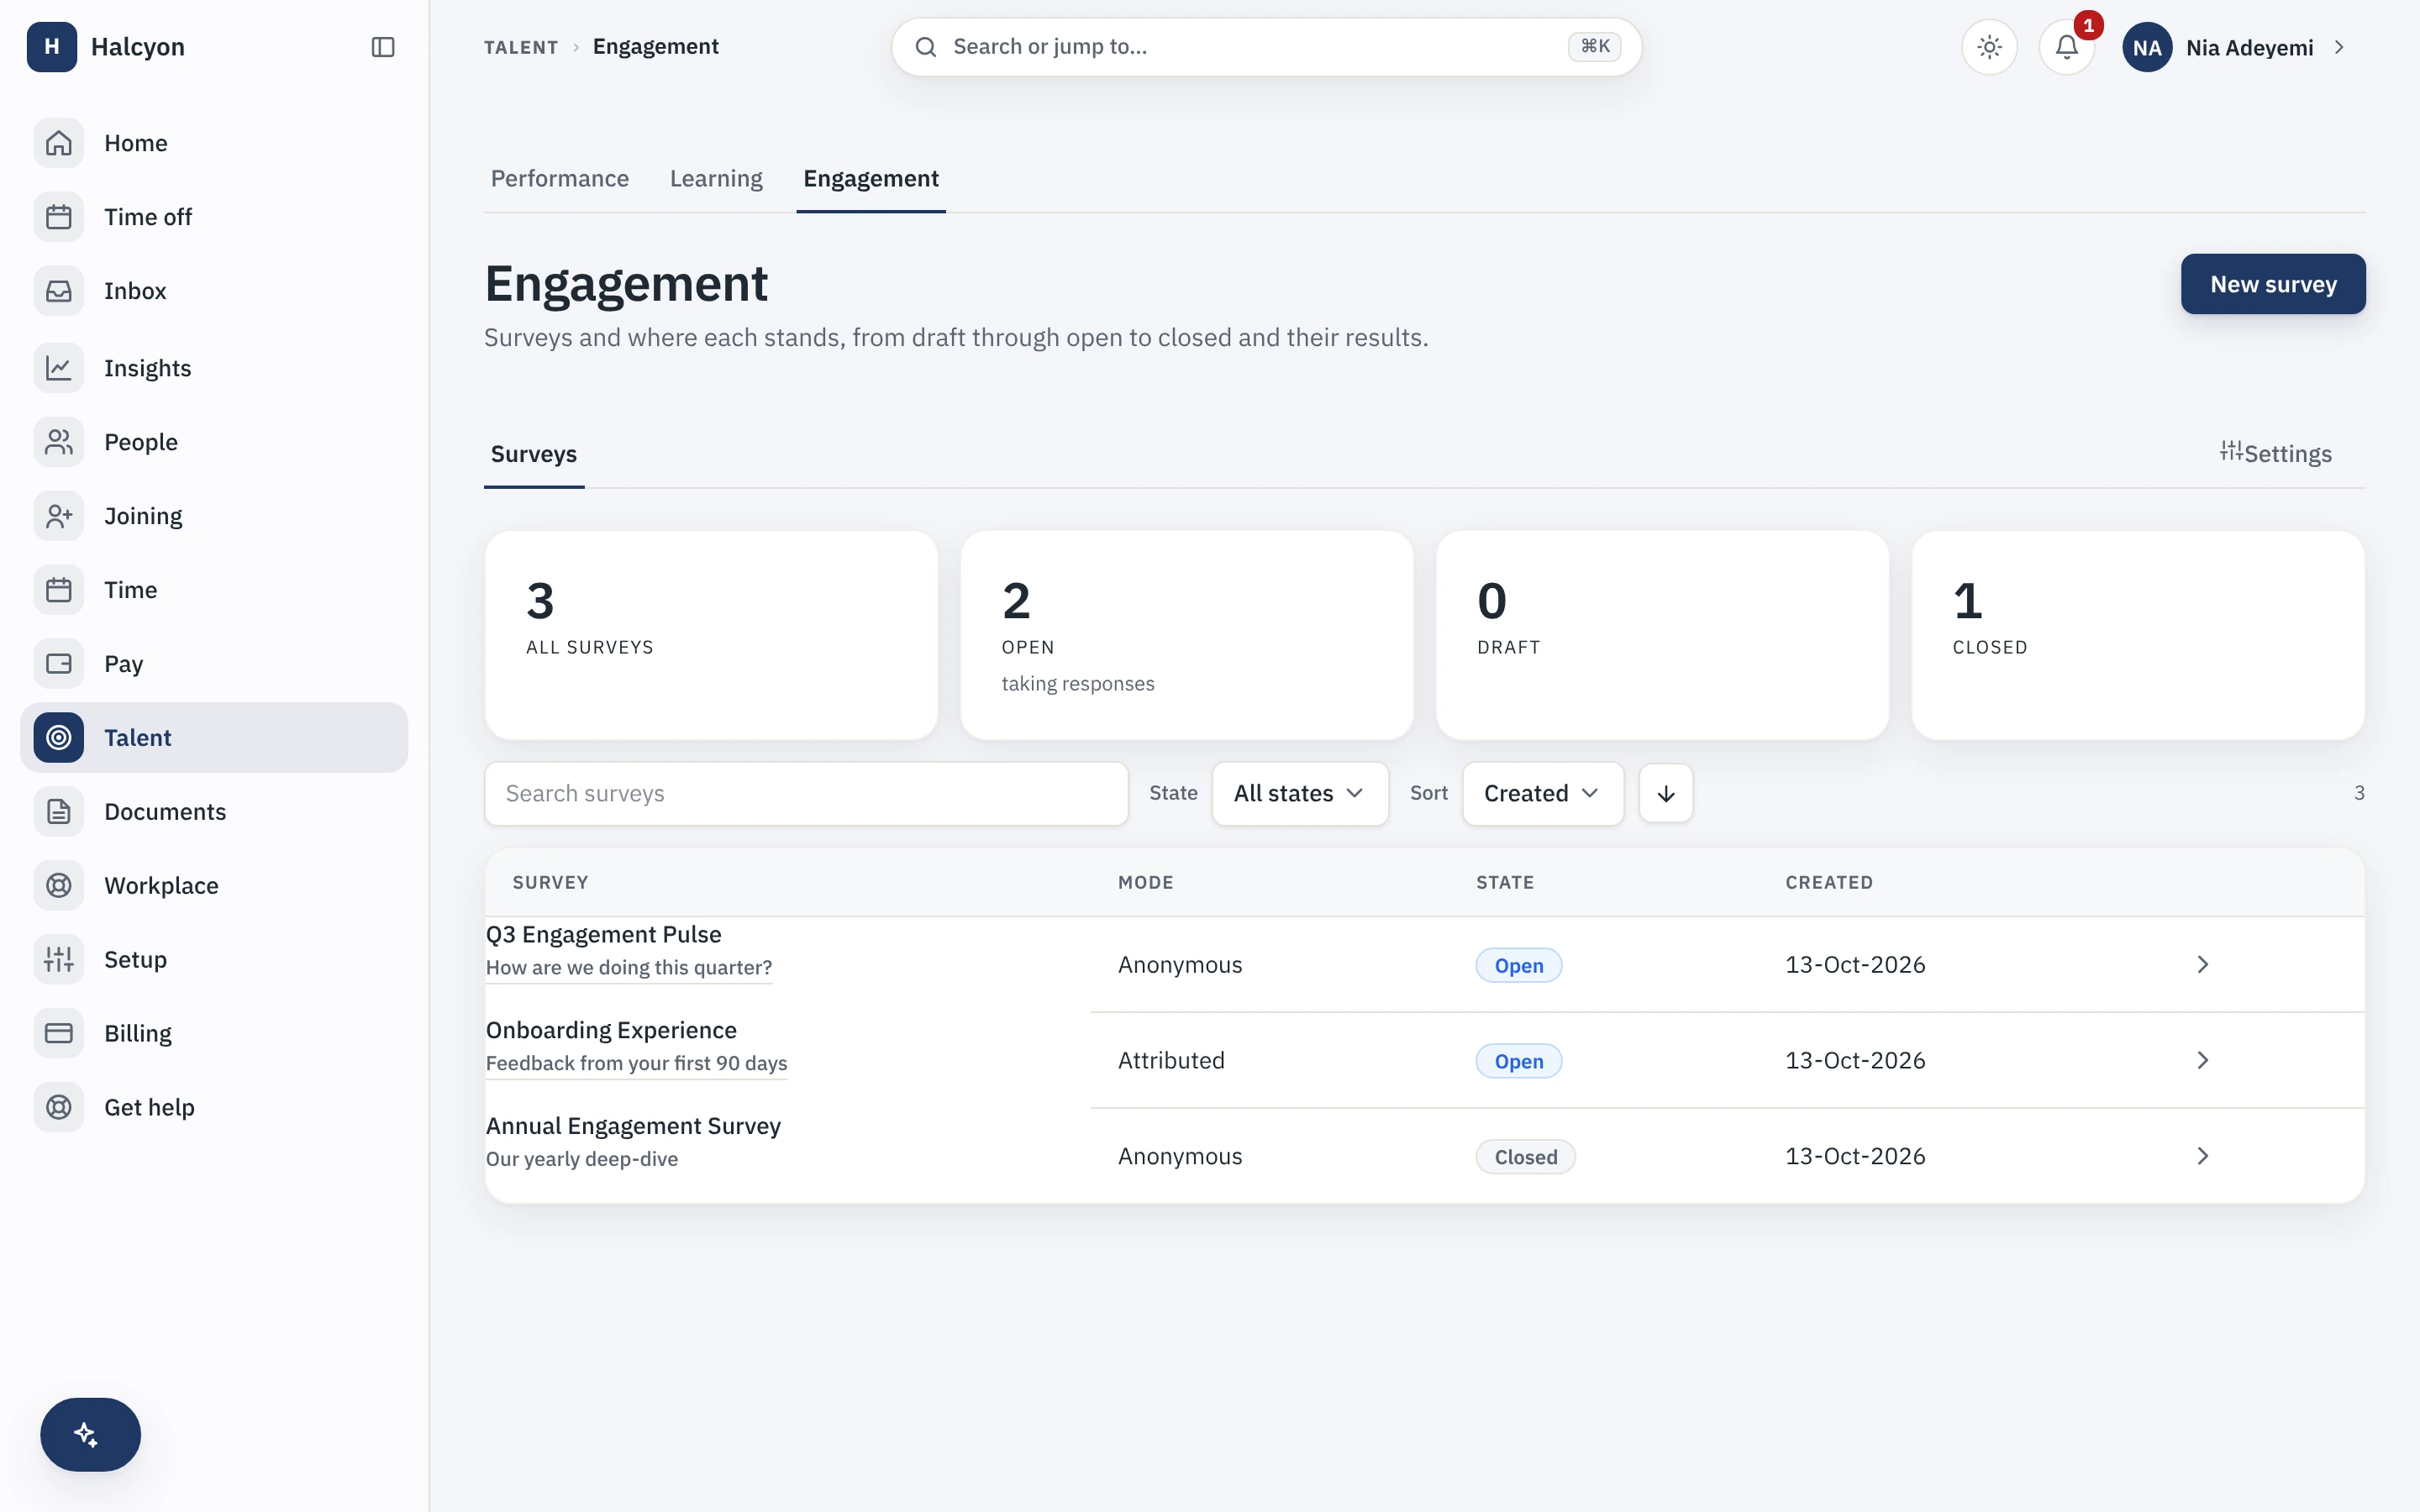Screen dimensions: 2420x1512
Task: Switch to the Performance tab
Action: [x=560, y=178]
